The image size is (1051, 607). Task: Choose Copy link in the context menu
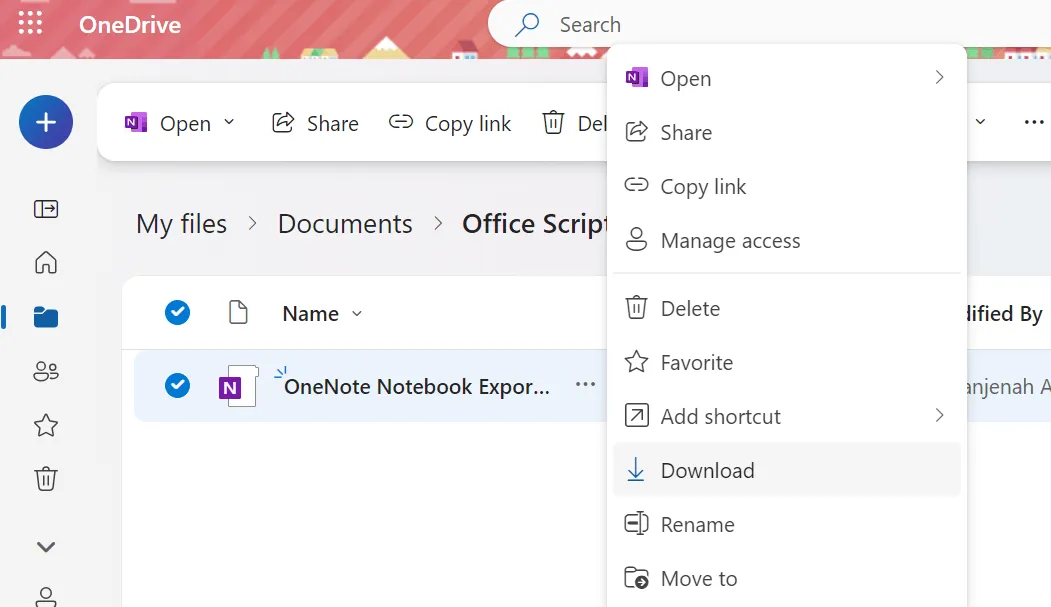click(787, 186)
